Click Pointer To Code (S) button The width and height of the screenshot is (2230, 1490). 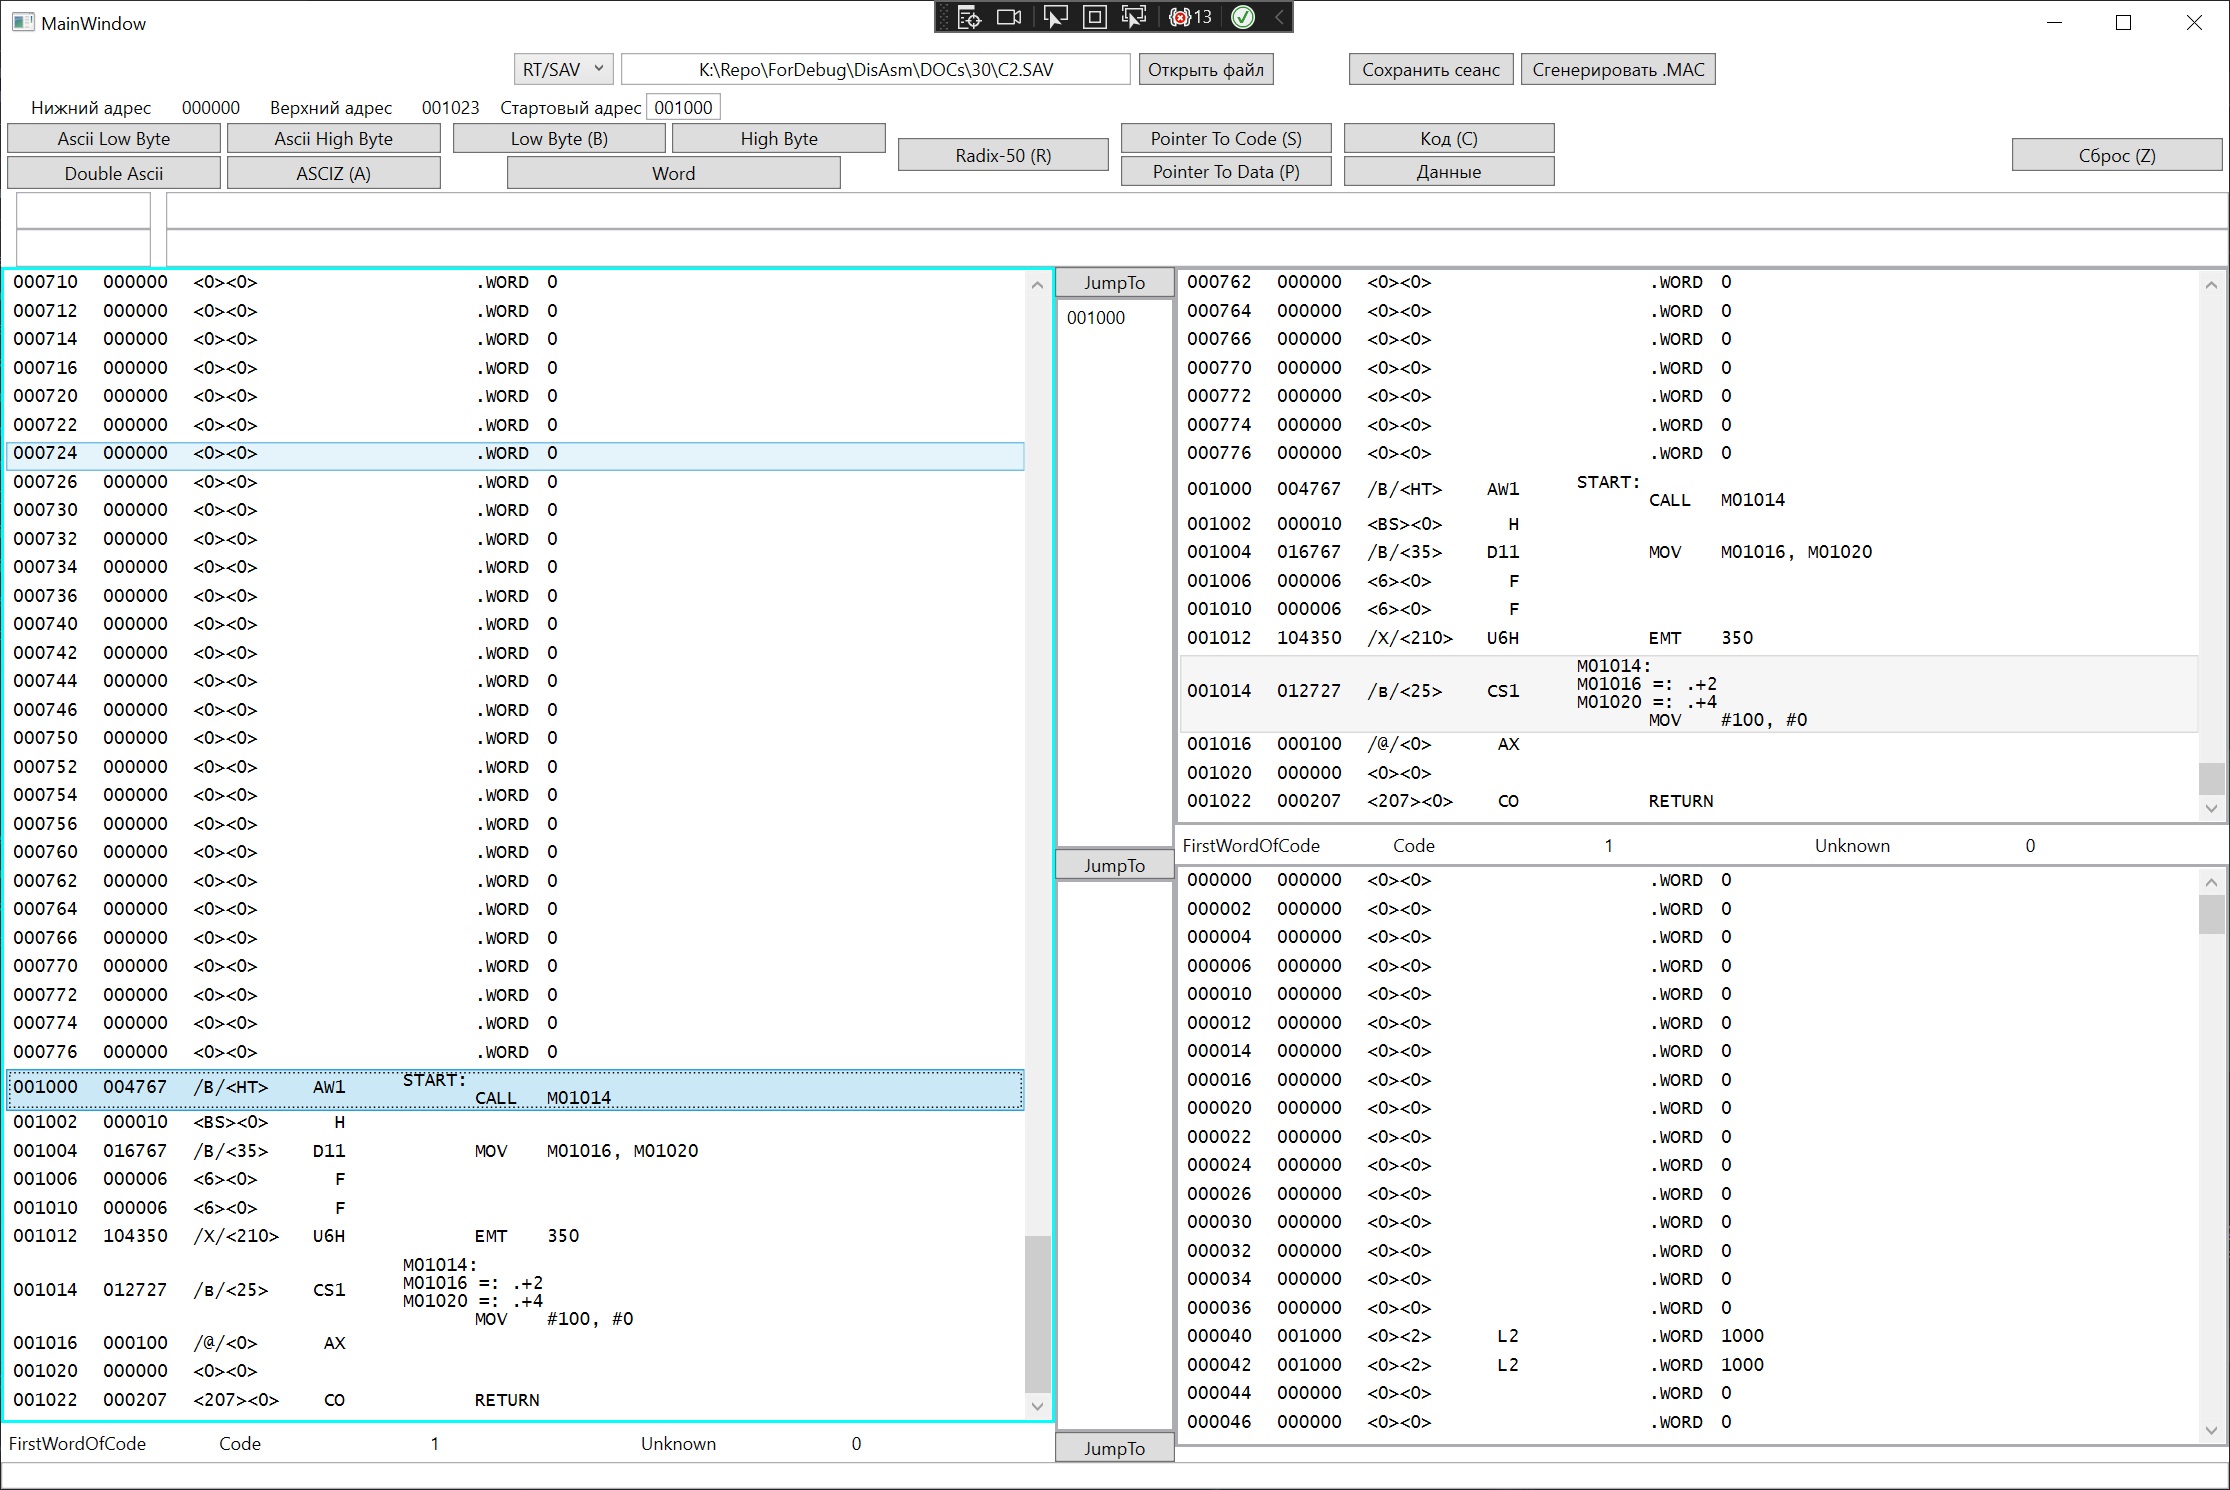coord(1226,138)
